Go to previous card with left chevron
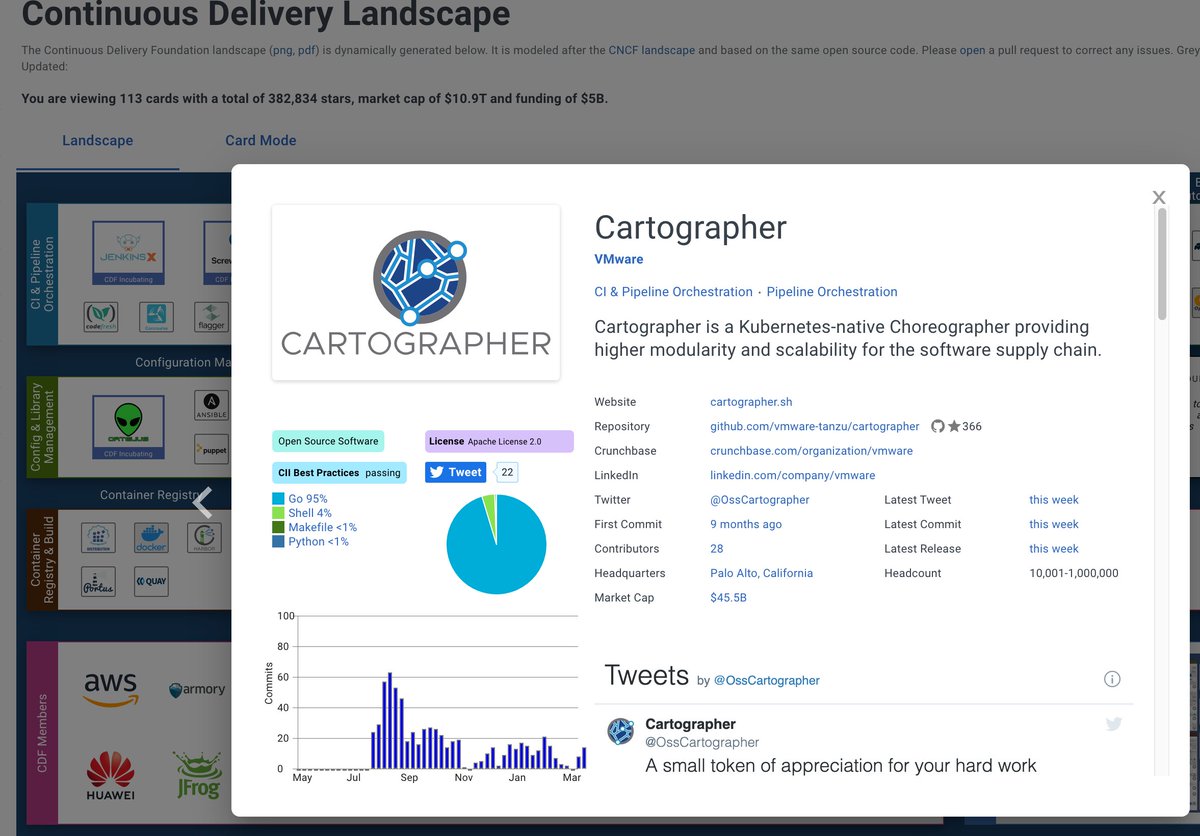Screen dimensions: 1200x836 tap(203, 503)
